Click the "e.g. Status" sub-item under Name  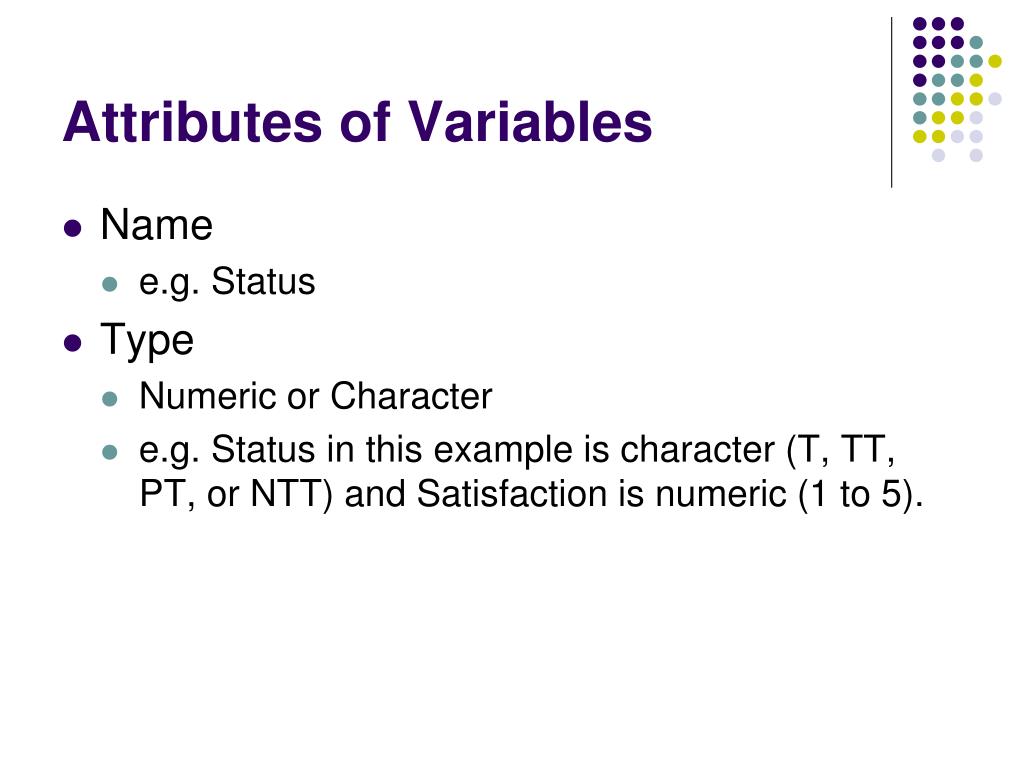tap(227, 283)
